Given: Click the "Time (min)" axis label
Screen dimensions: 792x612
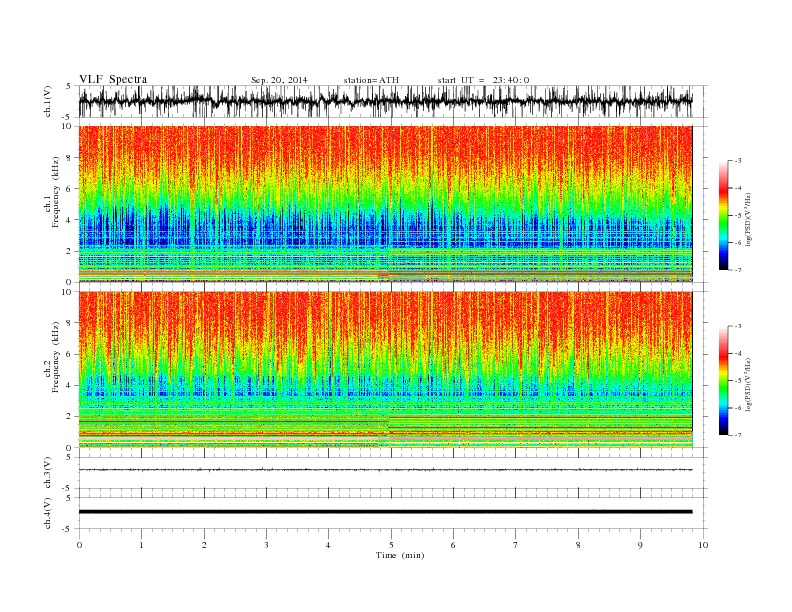Looking at the screenshot, I should tap(400, 555).
